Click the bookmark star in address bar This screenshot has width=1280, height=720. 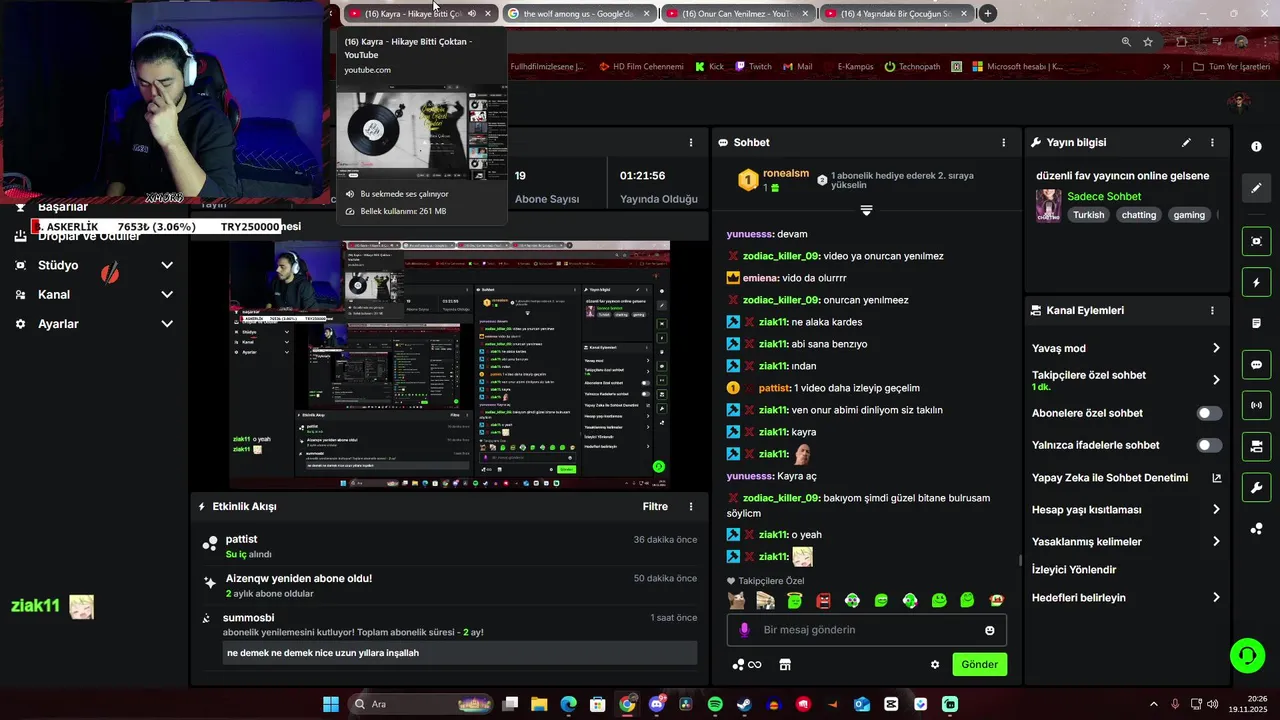pyautogui.click(x=1148, y=42)
